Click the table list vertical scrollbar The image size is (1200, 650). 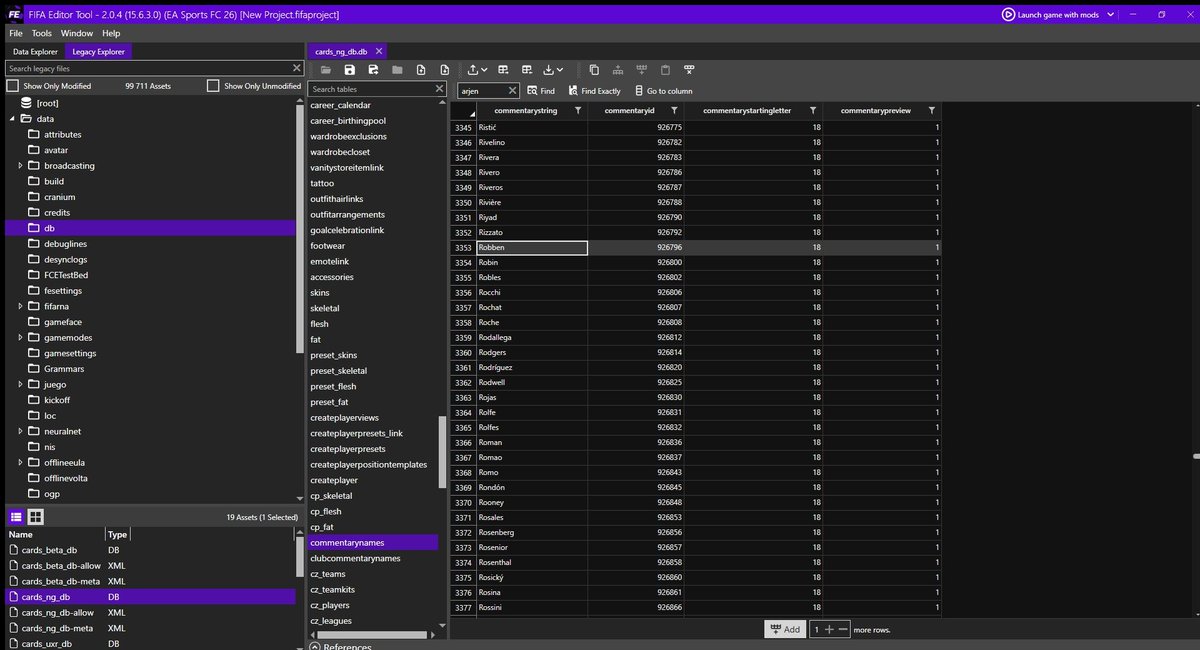point(442,452)
